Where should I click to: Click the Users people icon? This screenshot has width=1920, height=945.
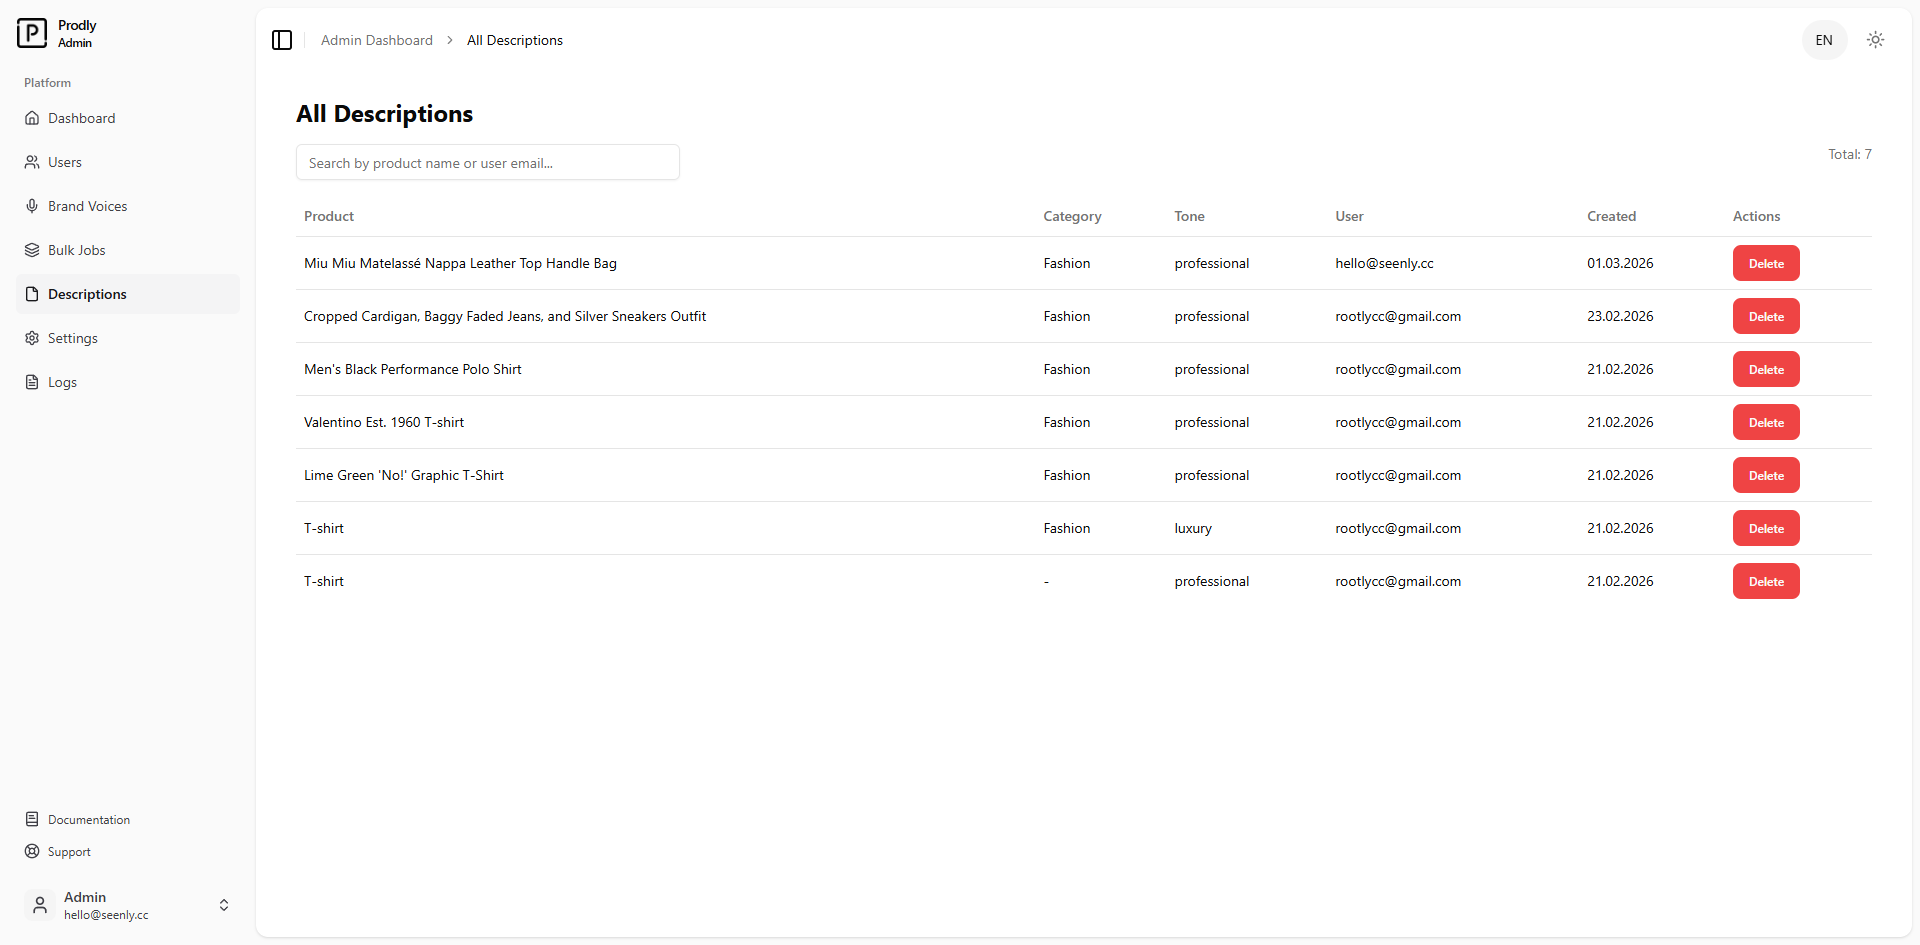tap(32, 162)
